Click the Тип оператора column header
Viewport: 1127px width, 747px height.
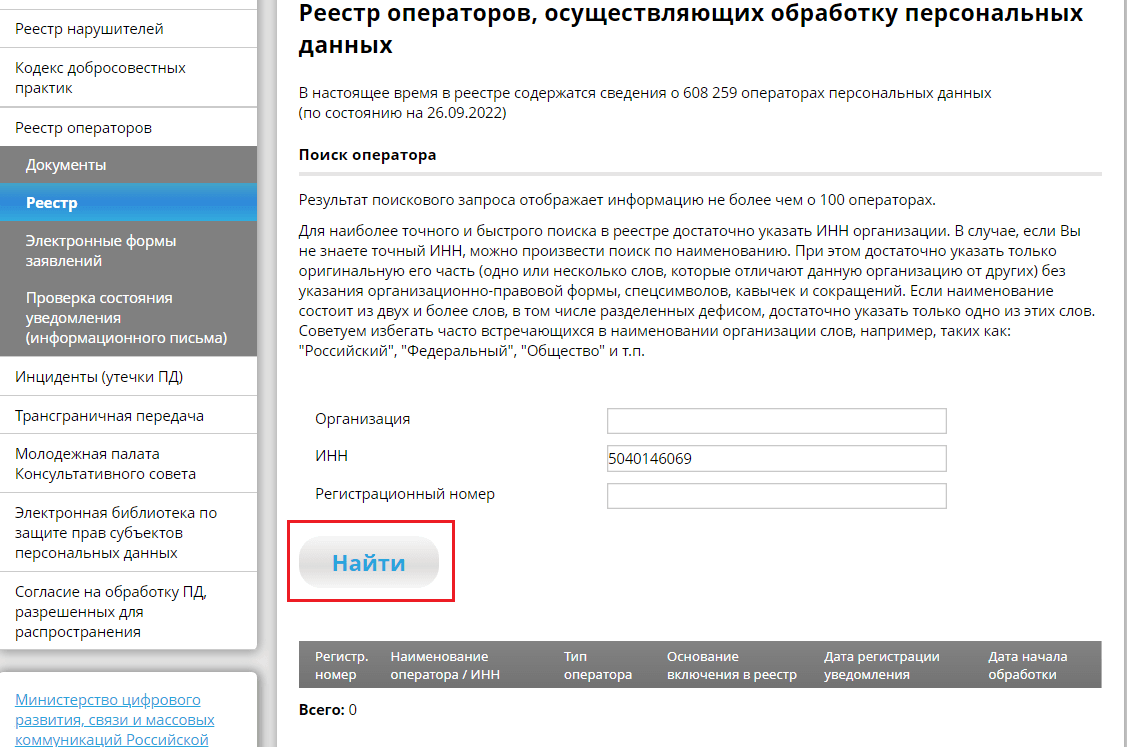[x=597, y=665]
